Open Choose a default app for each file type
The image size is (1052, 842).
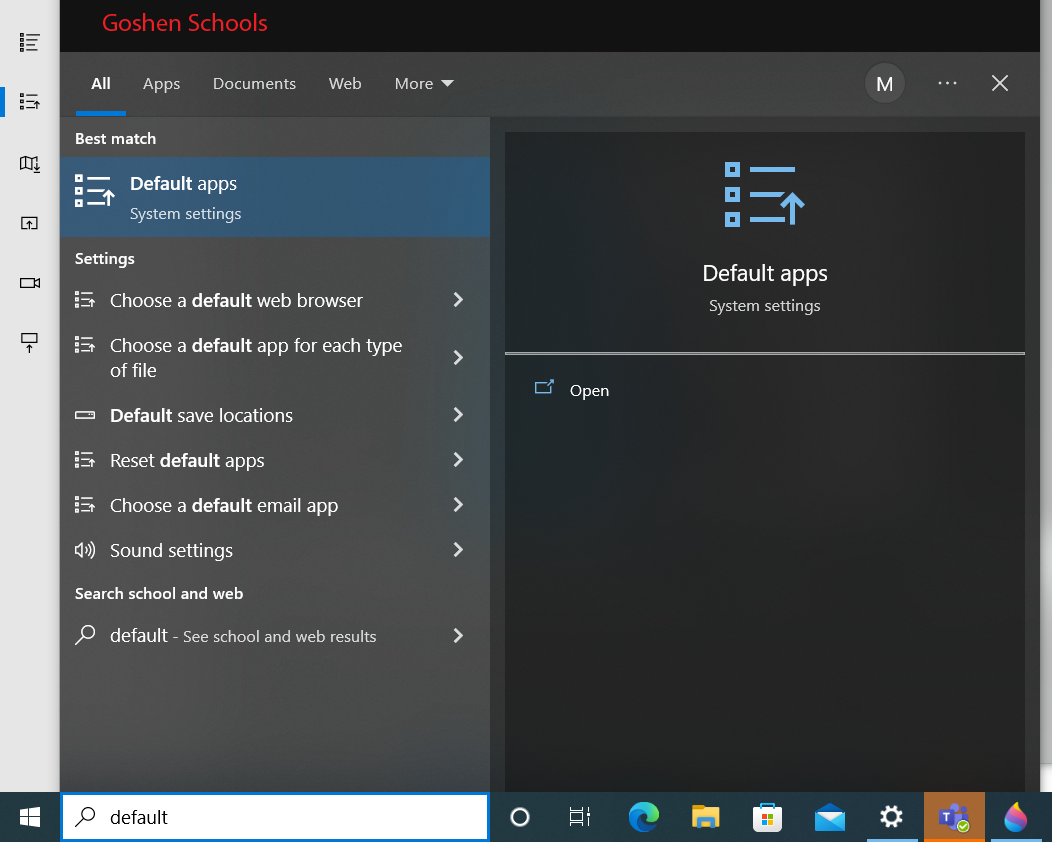pyautogui.click(x=275, y=358)
